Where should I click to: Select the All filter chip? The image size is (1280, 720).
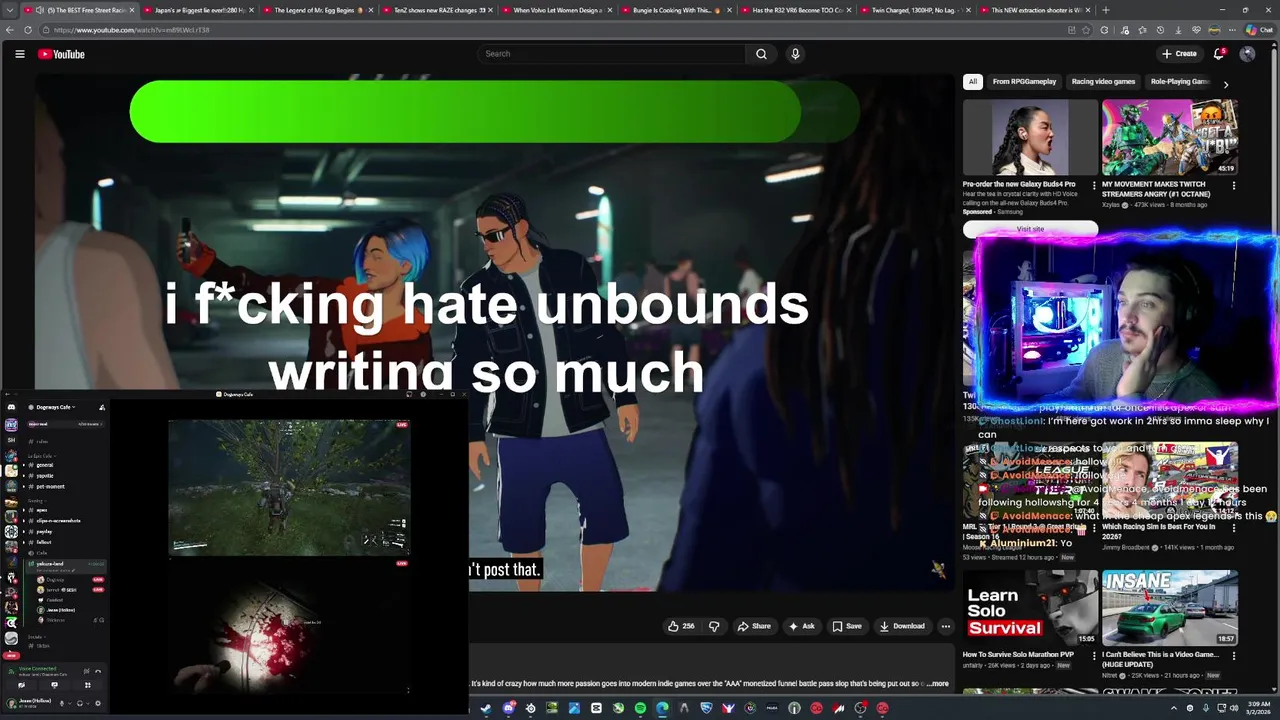(x=972, y=82)
